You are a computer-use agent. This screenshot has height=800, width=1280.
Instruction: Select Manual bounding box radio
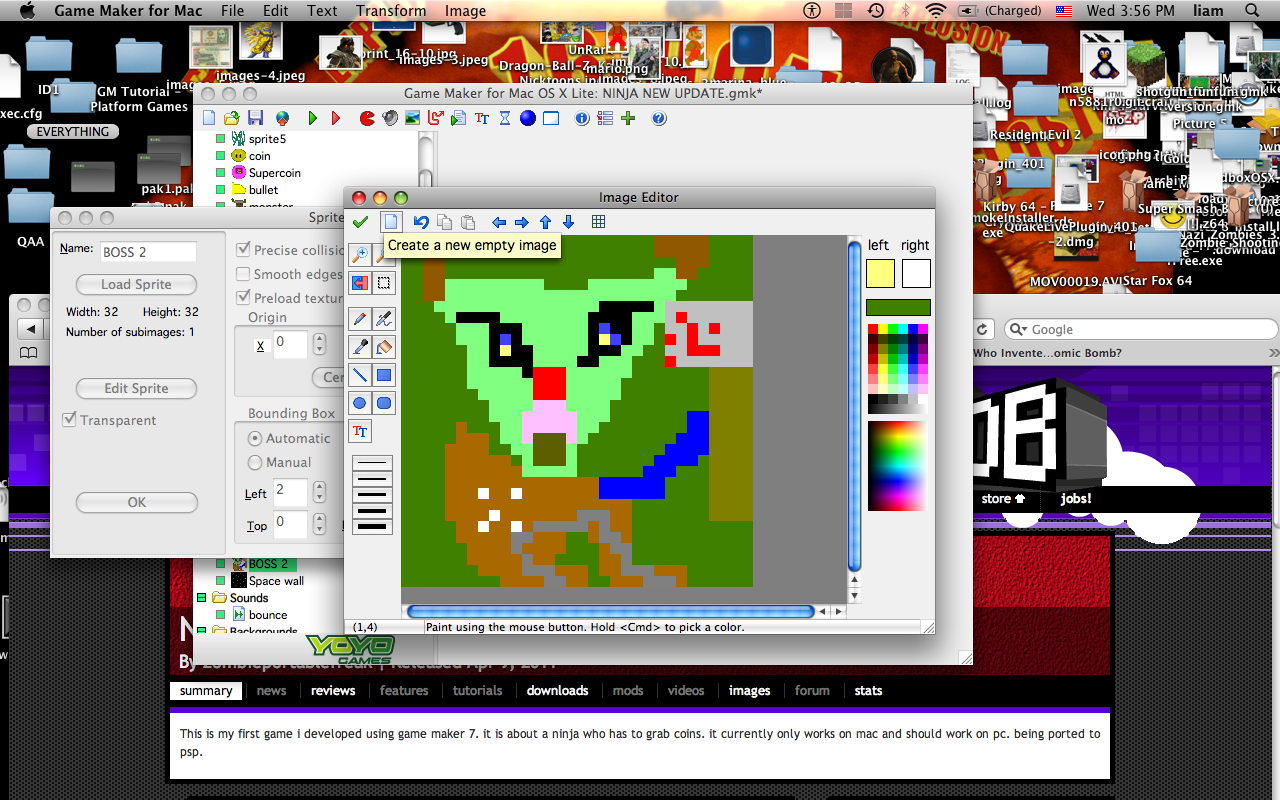[255, 462]
